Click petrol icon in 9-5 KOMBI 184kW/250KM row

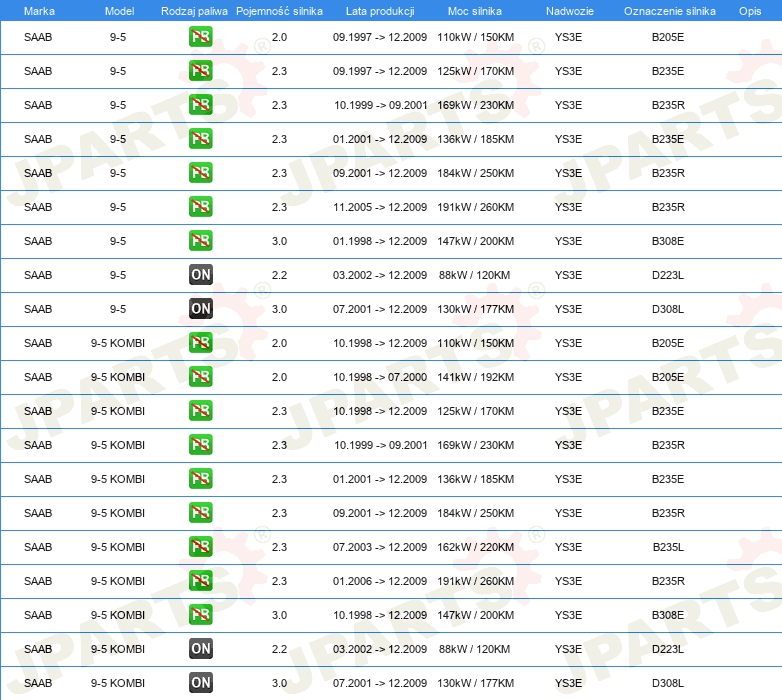(x=200, y=513)
